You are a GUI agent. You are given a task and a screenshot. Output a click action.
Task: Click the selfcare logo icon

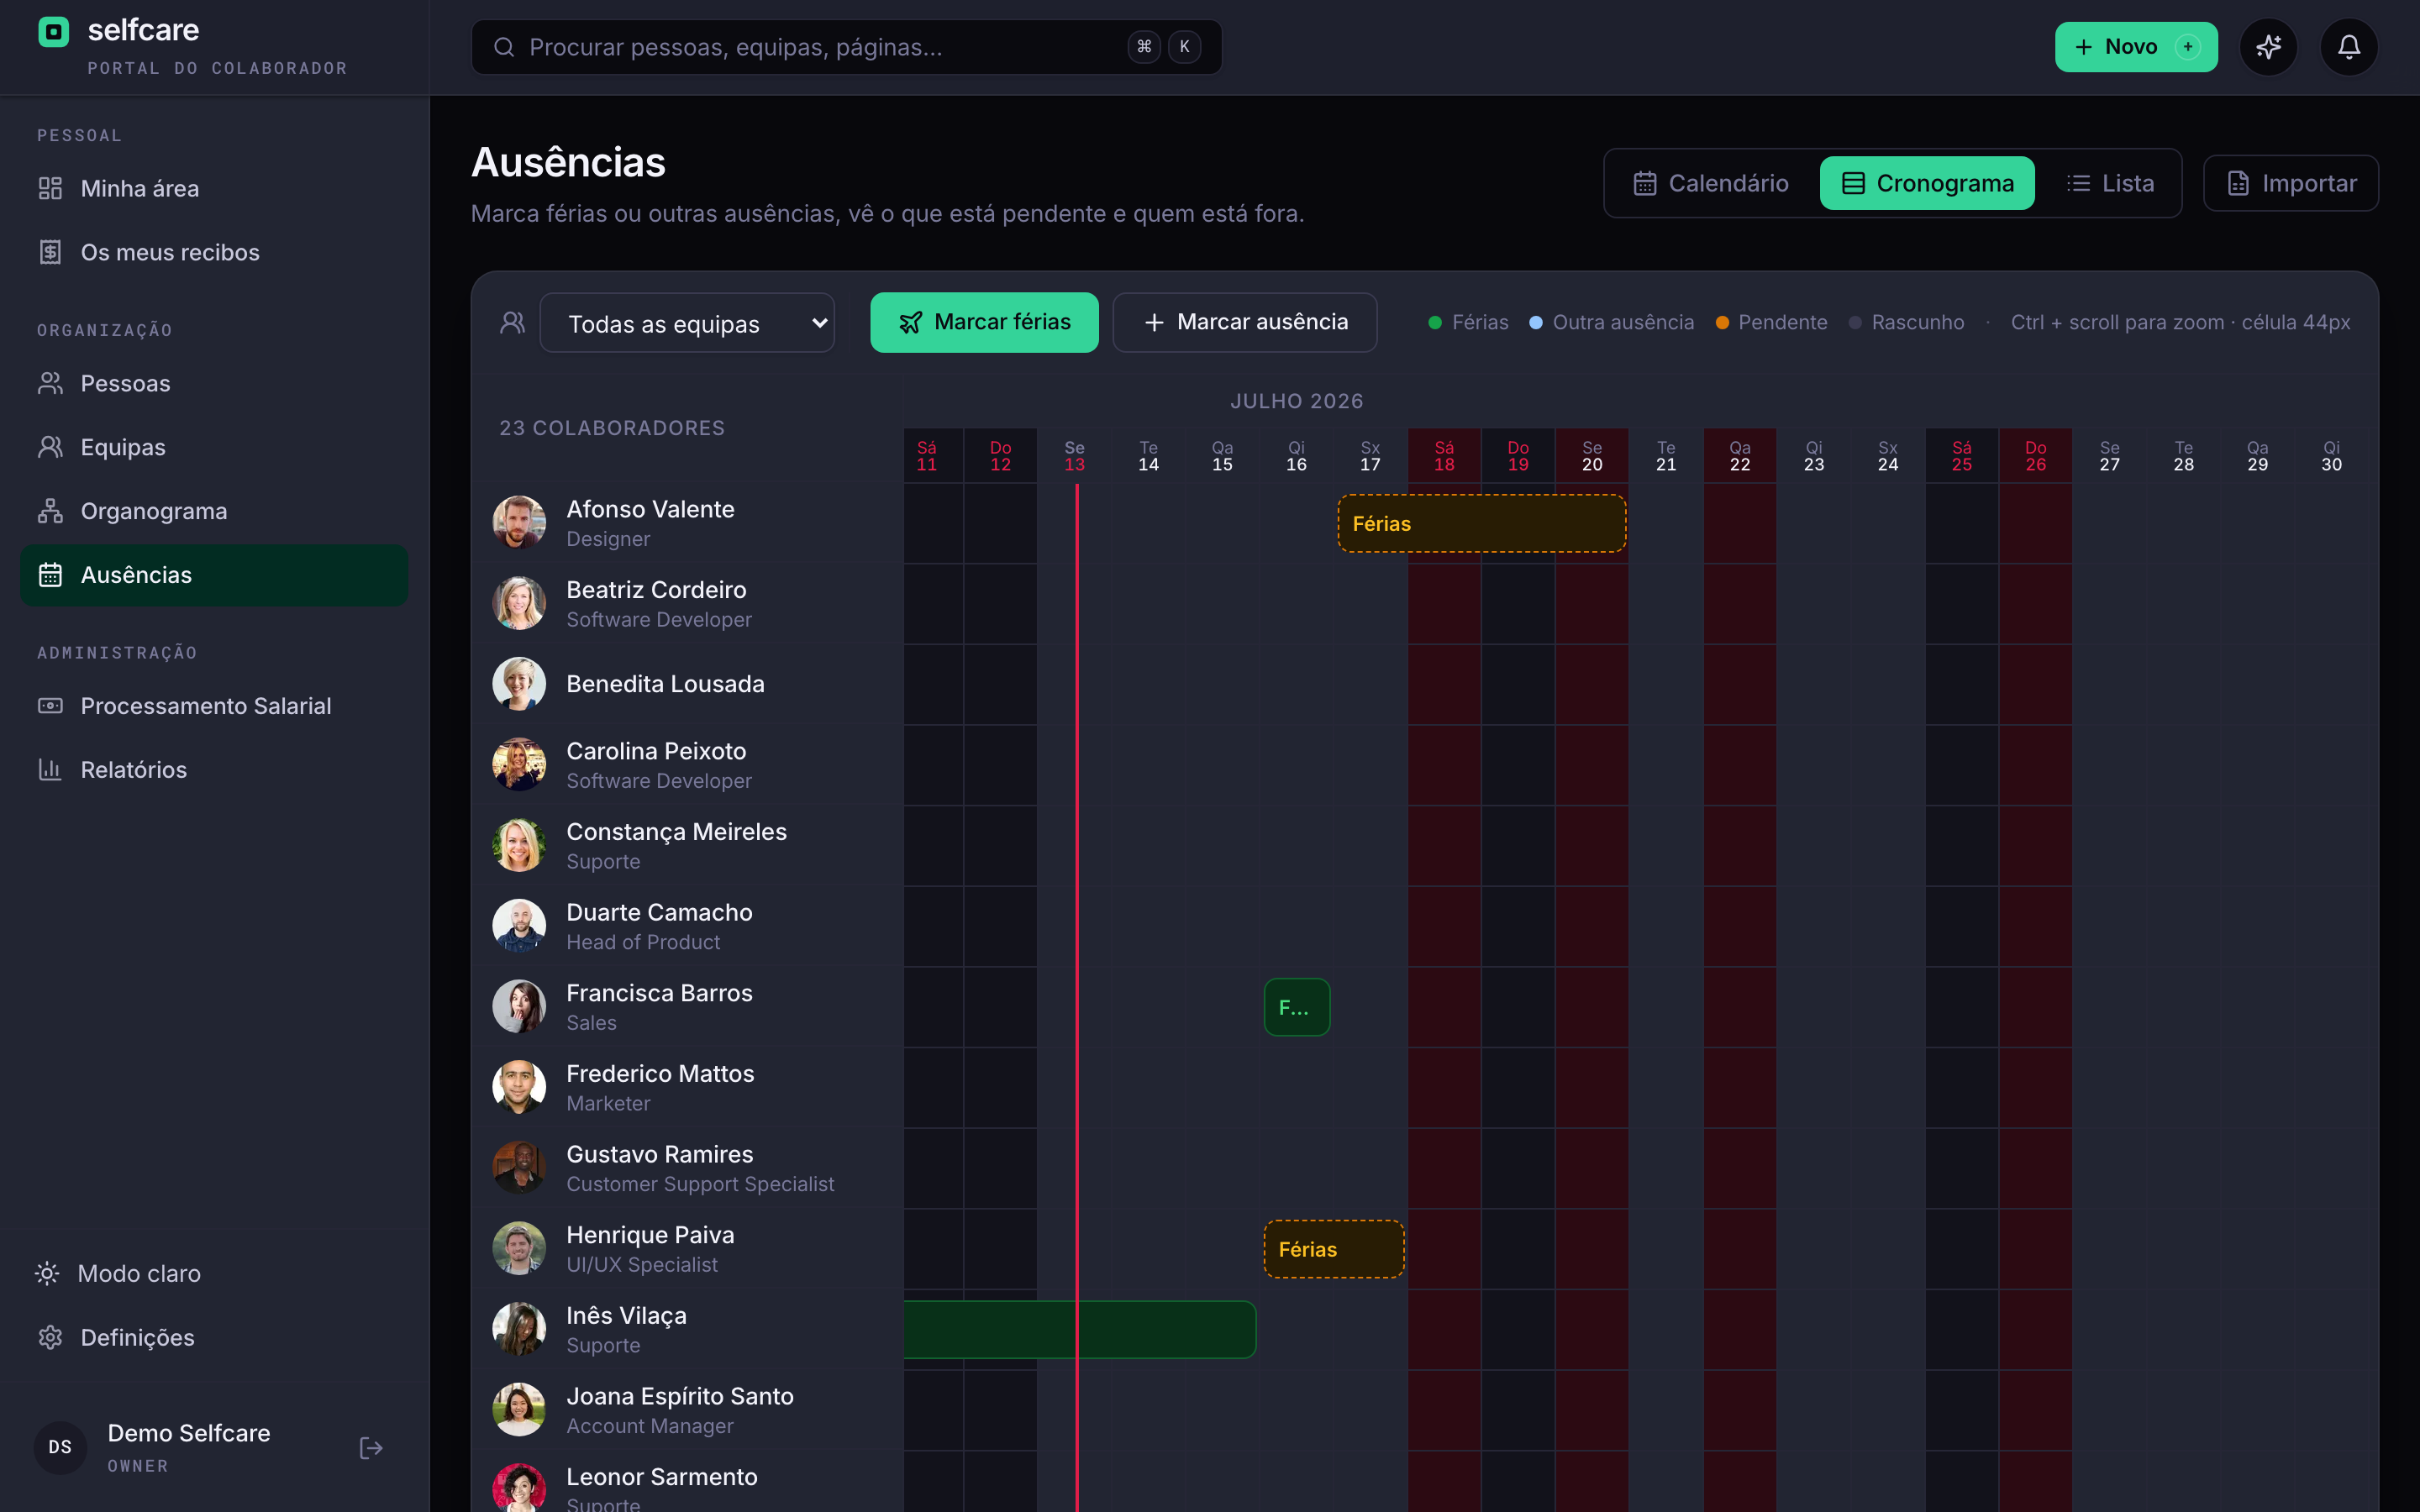click(x=54, y=32)
